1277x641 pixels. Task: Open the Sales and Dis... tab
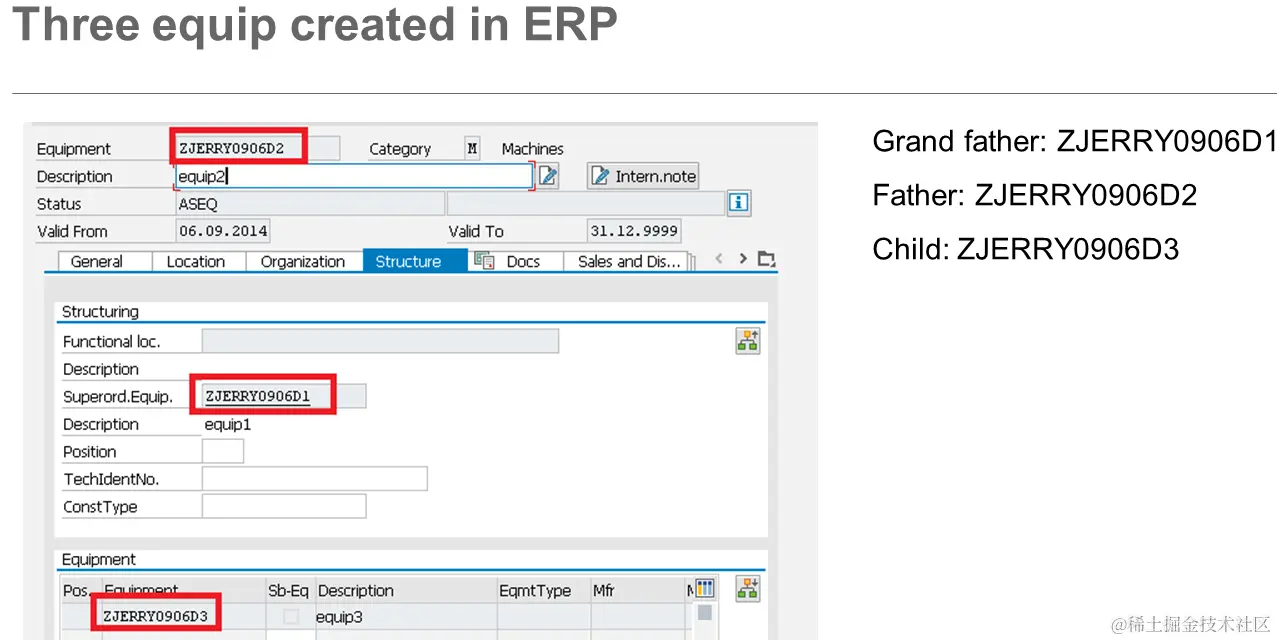pyautogui.click(x=629, y=261)
